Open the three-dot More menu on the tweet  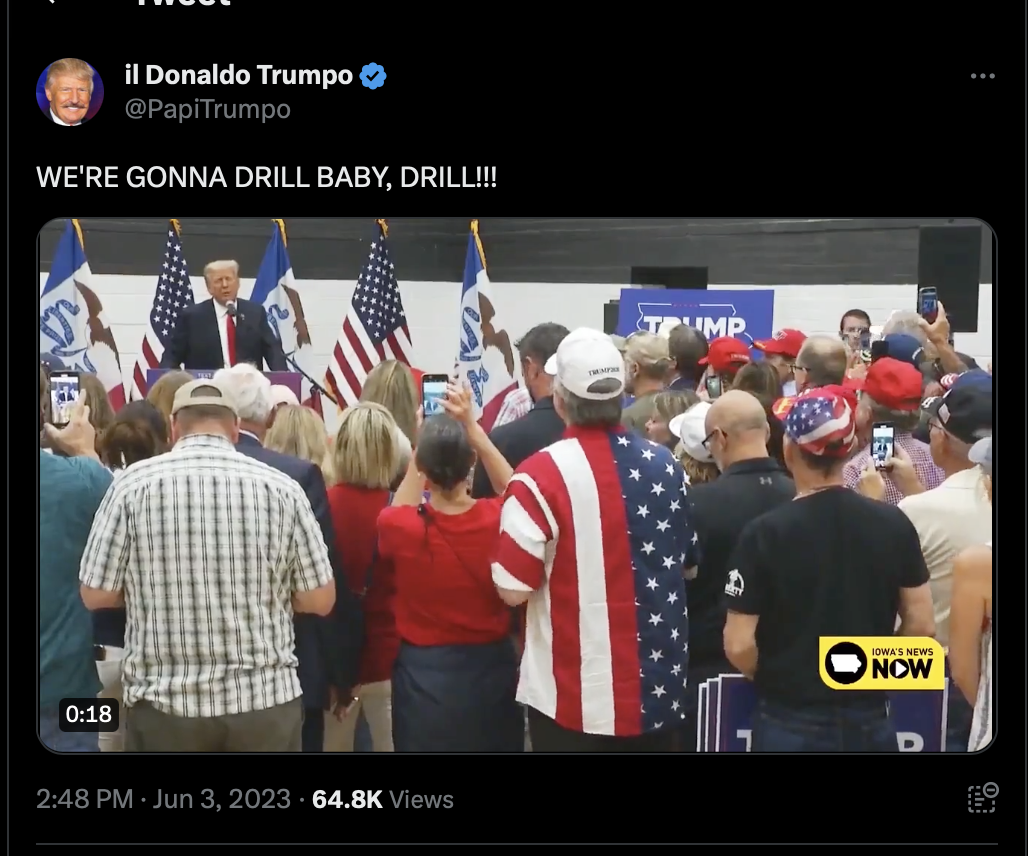click(982, 76)
